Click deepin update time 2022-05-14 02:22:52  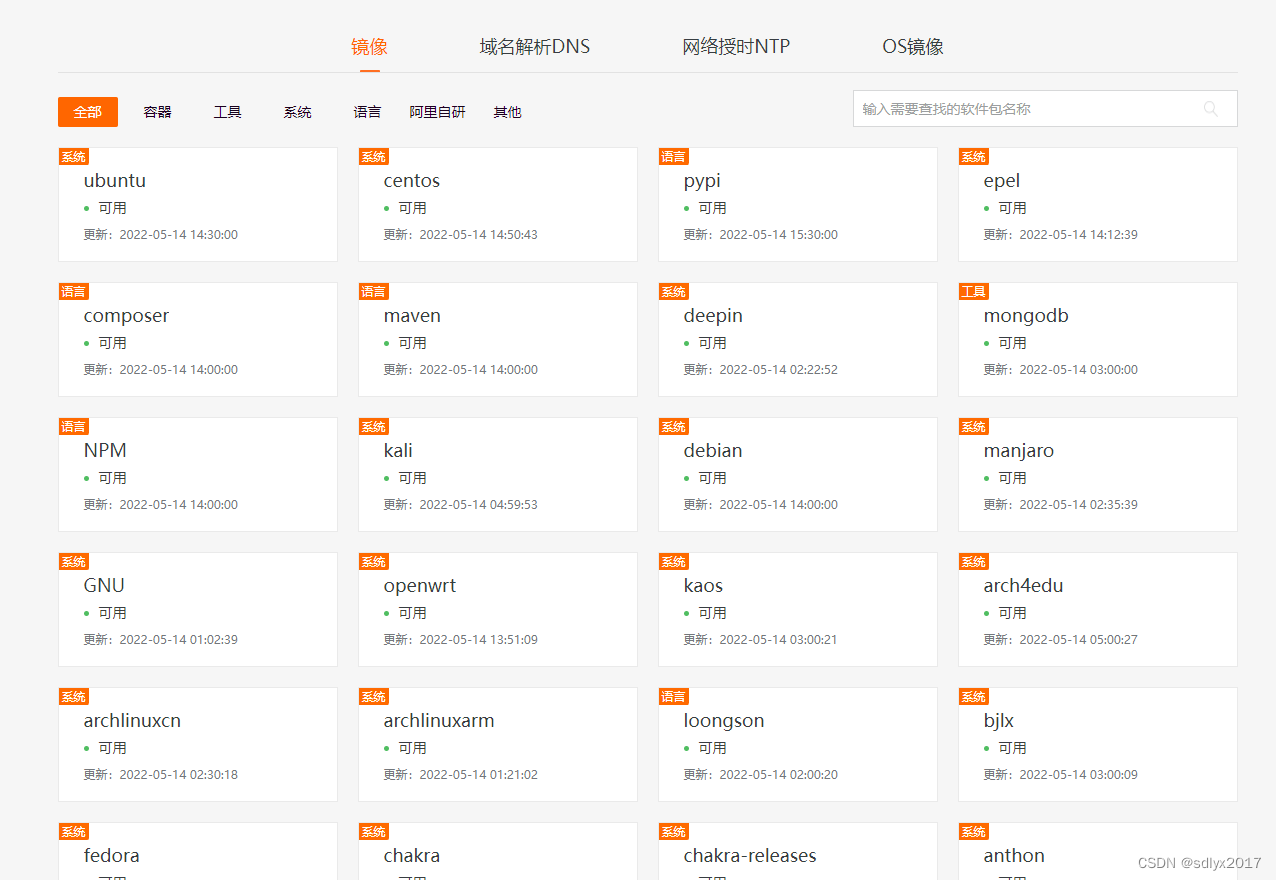coord(779,370)
